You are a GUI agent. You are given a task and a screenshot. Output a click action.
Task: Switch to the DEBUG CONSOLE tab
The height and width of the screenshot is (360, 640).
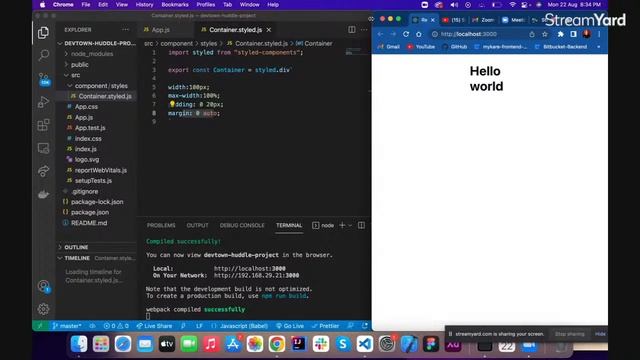242,225
